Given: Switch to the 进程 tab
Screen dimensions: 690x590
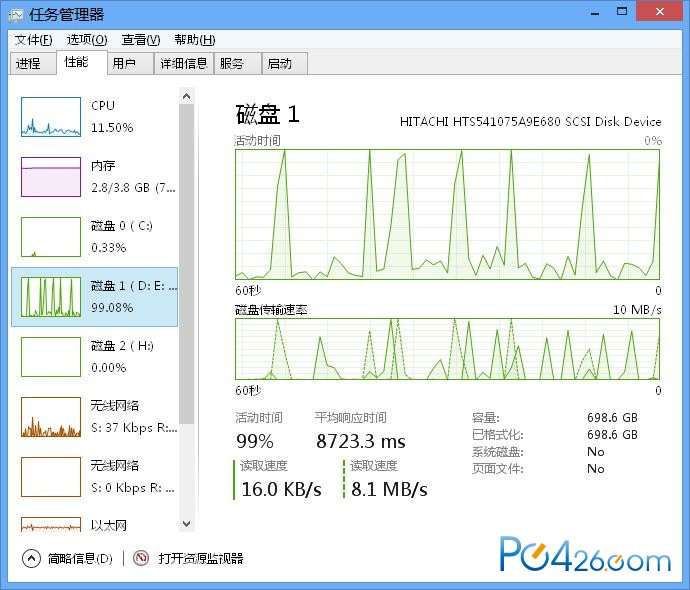Looking at the screenshot, I should (33, 64).
